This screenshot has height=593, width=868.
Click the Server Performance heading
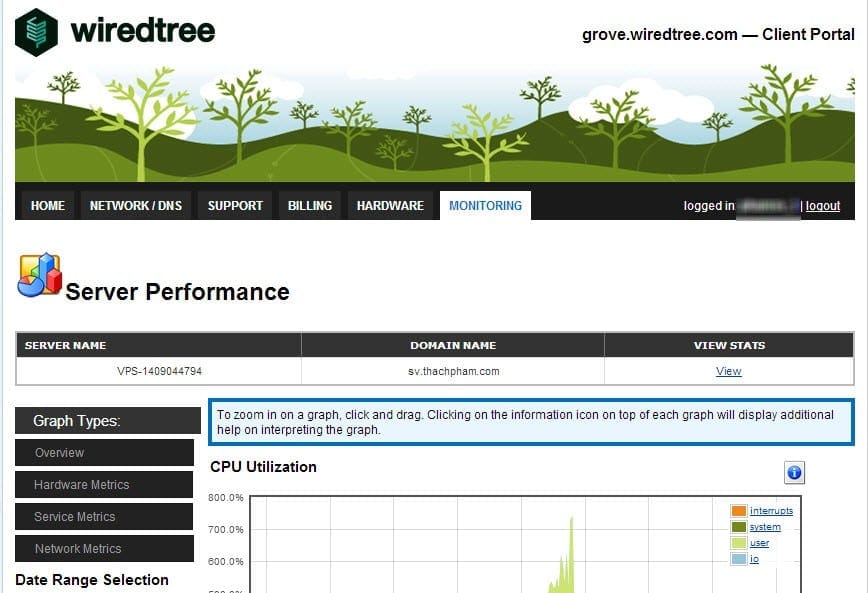tap(177, 292)
